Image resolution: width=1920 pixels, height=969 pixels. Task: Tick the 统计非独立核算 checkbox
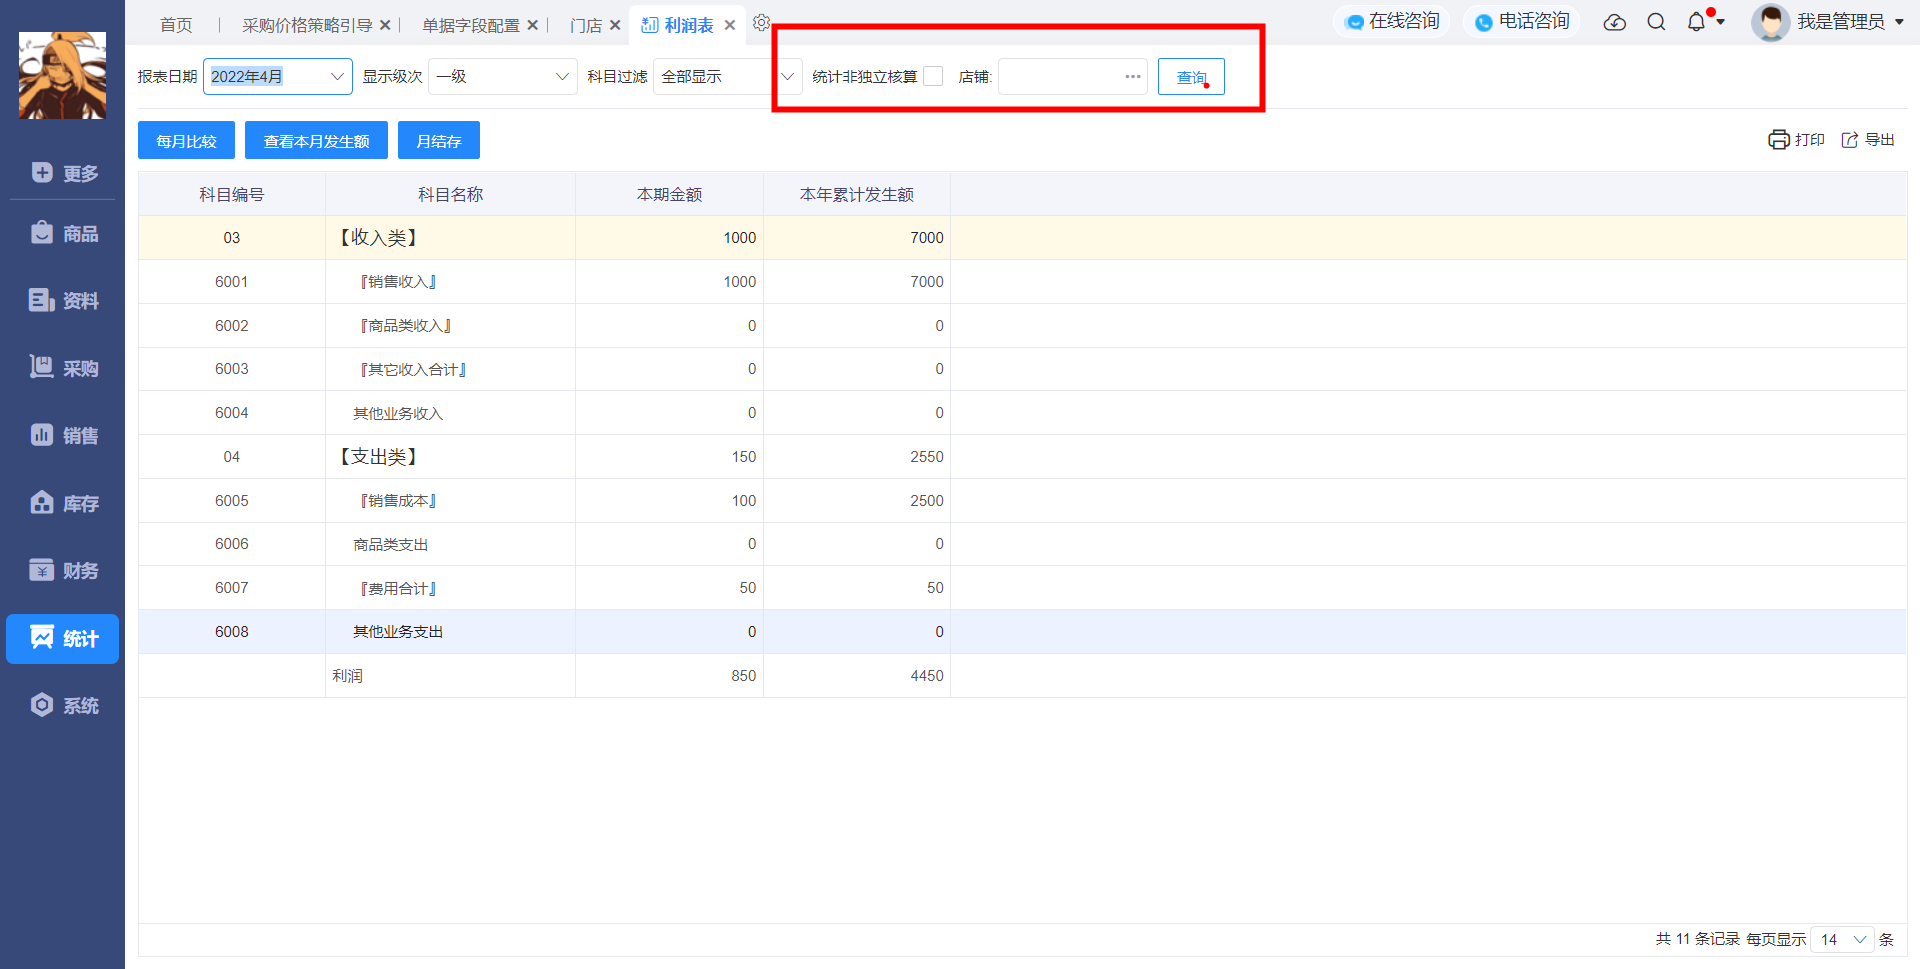(x=933, y=76)
